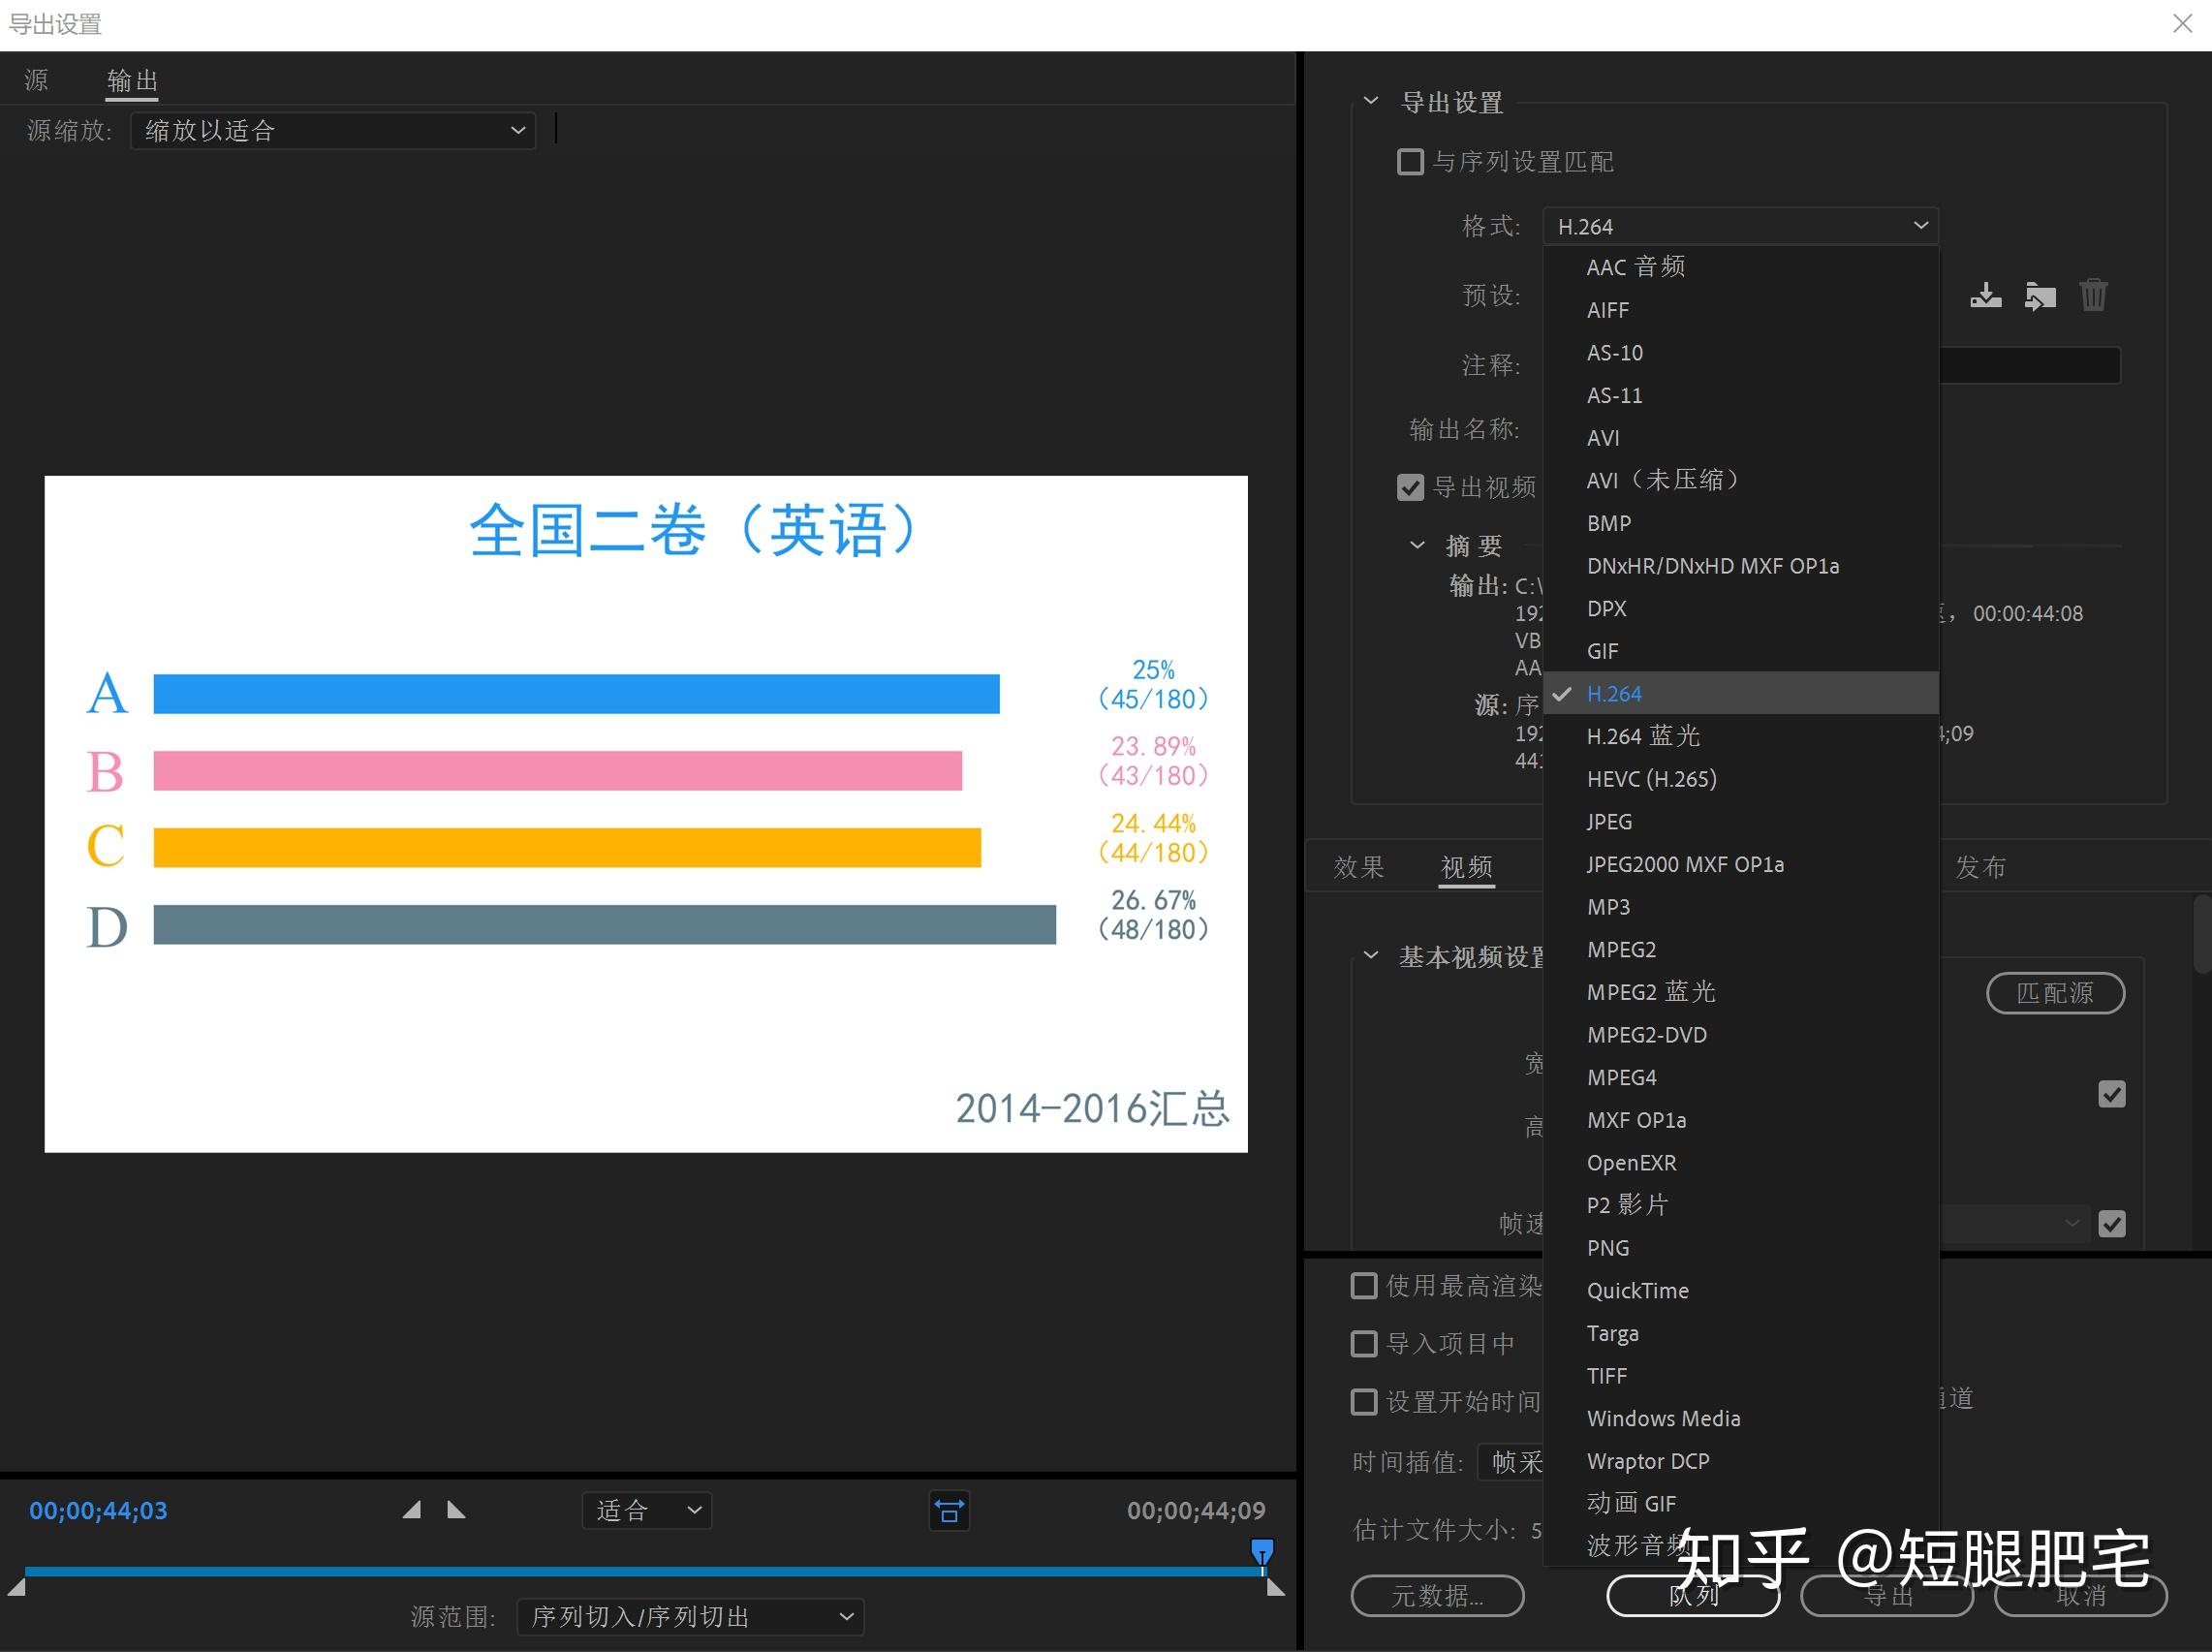Open the 源缩放 scaling dropdown
2212x1652 pixels.
point(335,130)
